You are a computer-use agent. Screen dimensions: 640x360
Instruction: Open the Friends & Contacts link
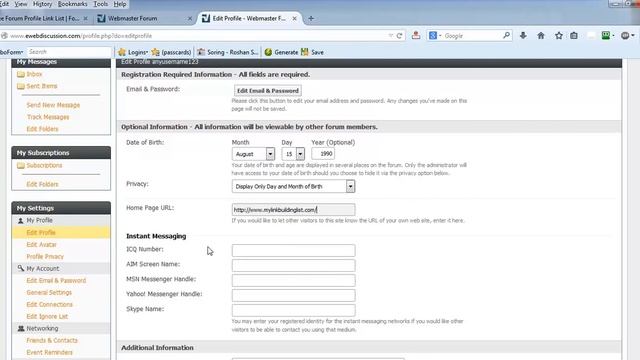coord(52,340)
